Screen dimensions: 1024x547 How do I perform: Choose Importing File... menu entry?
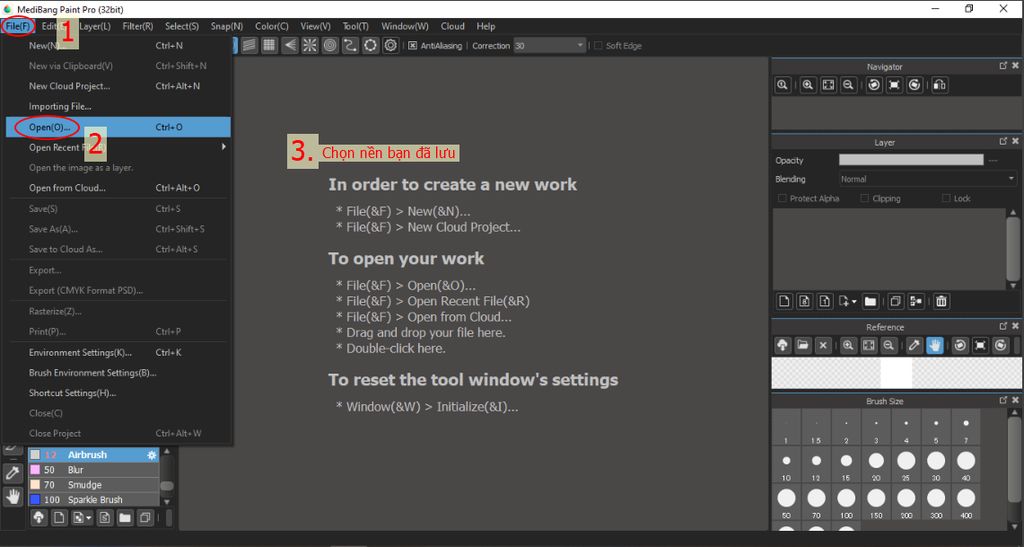[118, 106]
